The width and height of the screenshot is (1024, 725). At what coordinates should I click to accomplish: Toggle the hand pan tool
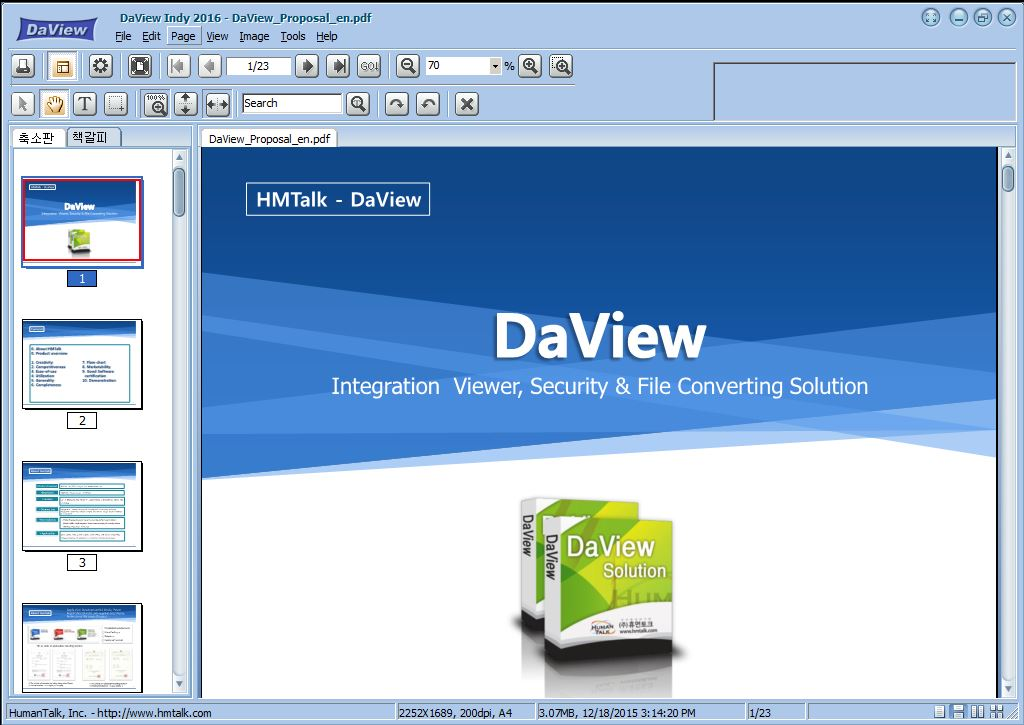(54, 104)
